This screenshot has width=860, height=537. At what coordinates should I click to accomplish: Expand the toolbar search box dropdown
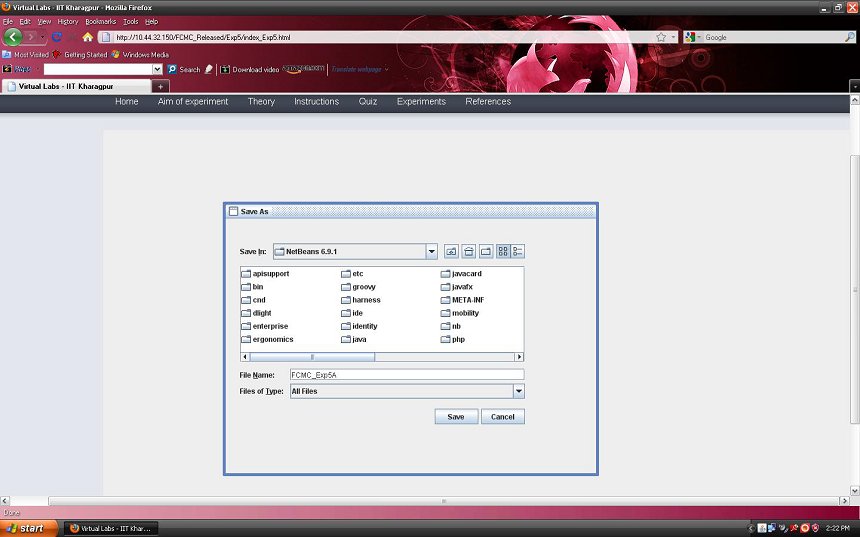(x=157, y=69)
